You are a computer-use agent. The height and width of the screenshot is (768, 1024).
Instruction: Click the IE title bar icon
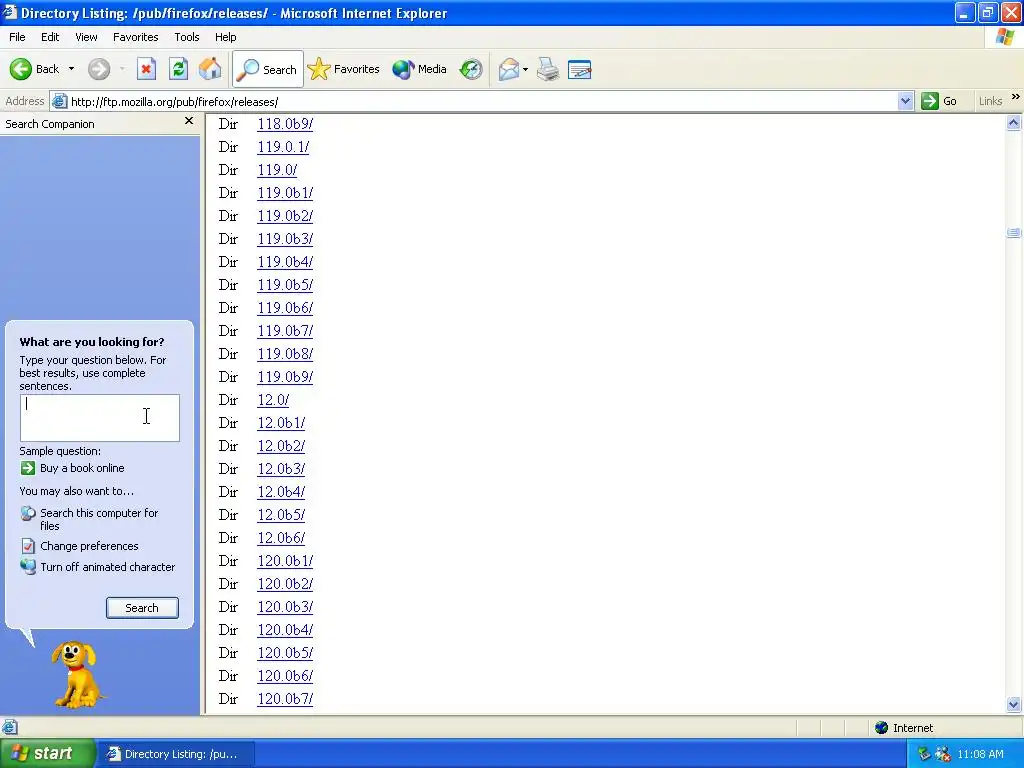click(x=10, y=12)
